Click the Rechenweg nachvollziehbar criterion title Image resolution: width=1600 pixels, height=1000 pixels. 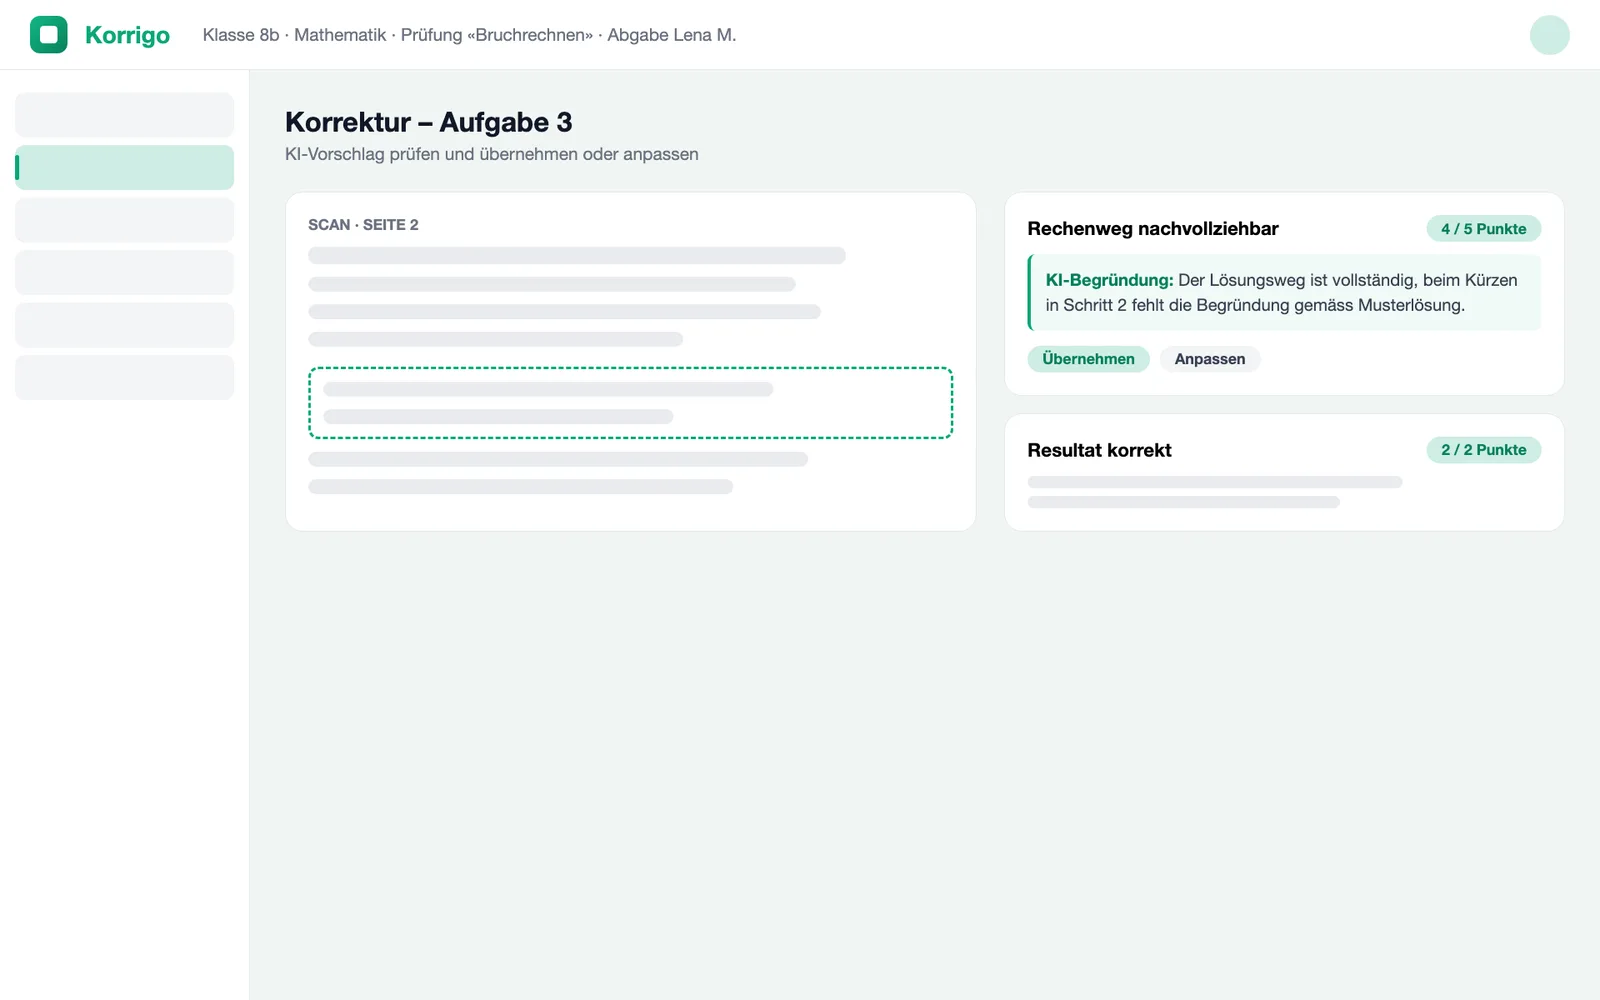pos(1153,229)
